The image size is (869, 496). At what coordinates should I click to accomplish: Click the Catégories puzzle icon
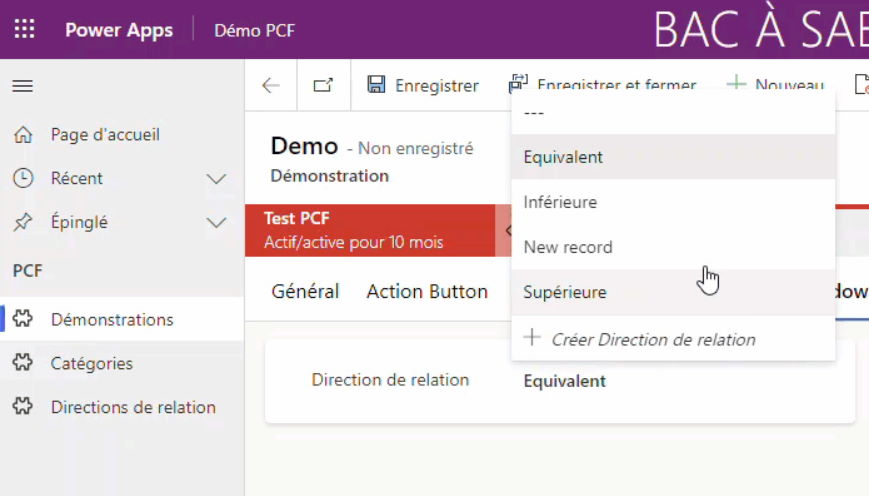[23, 362]
